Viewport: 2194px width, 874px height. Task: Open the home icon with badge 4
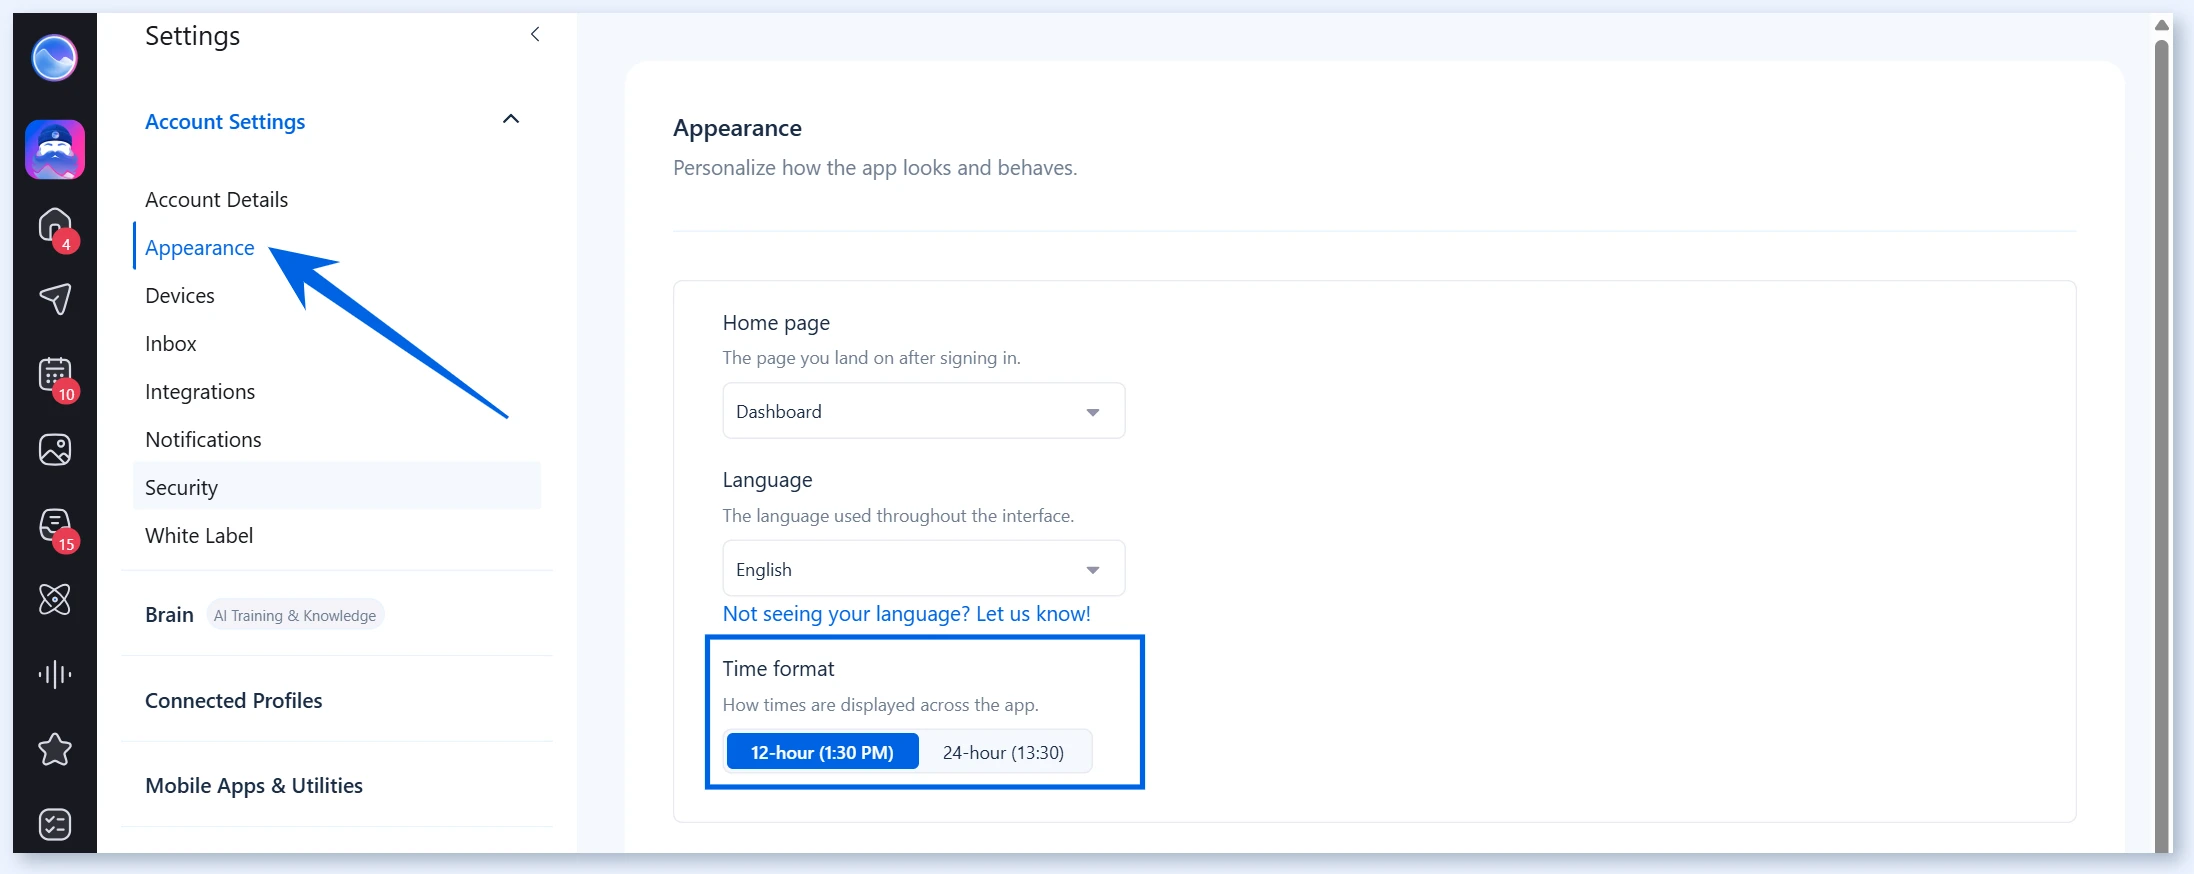(x=55, y=226)
